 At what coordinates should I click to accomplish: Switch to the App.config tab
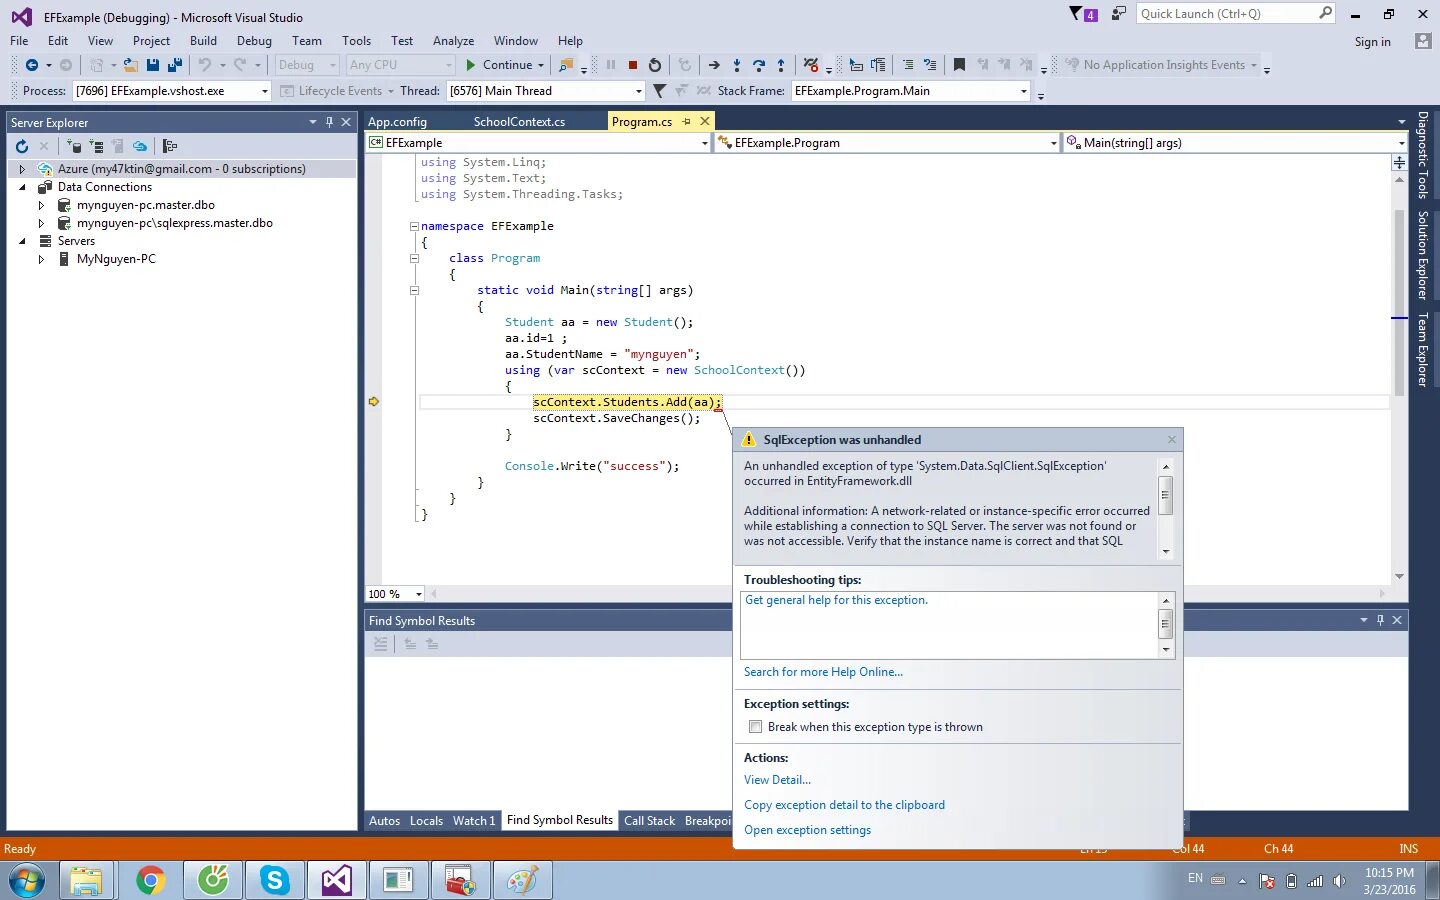(x=397, y=122)
